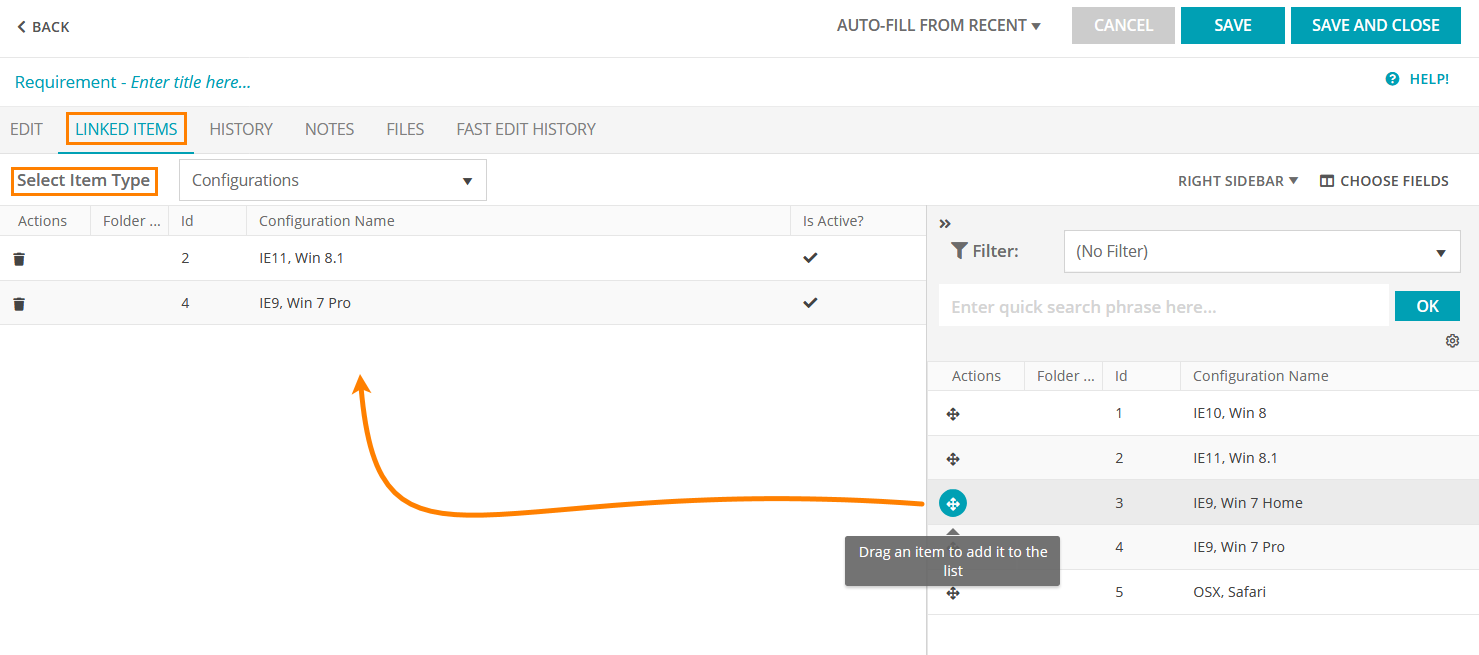
Task: Click the OK search button
Action: pos(1427,307)
